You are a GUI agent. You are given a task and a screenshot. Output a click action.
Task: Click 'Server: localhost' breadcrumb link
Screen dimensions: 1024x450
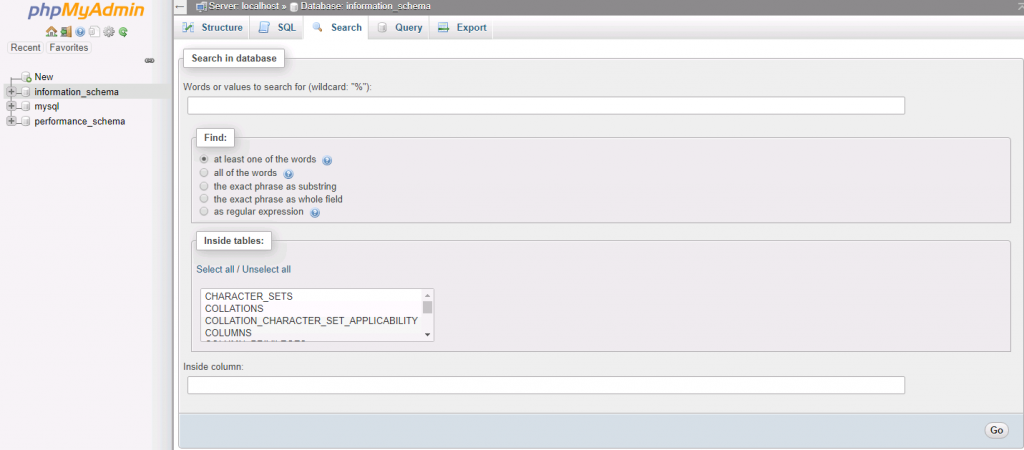pos(244,7)
